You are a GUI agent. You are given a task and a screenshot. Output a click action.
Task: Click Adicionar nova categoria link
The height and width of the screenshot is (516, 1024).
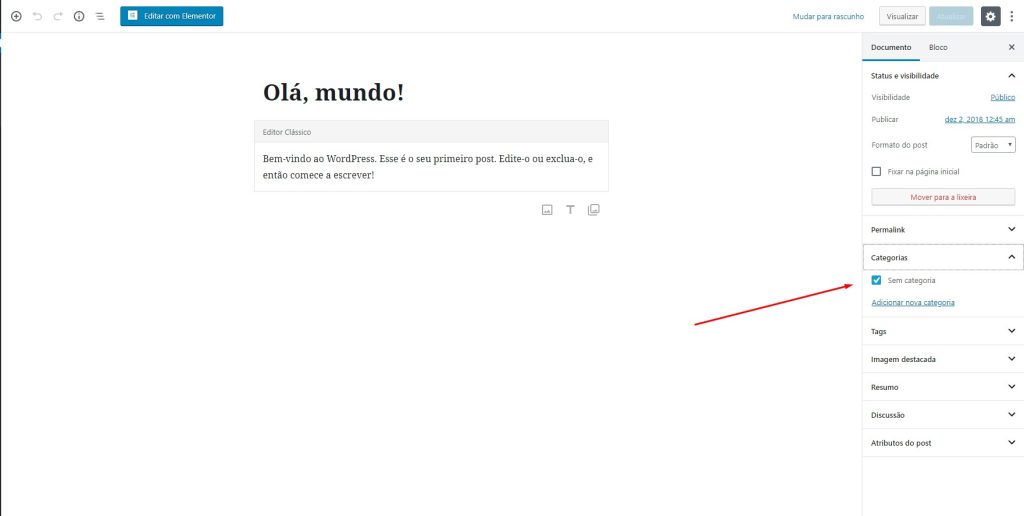913,302
